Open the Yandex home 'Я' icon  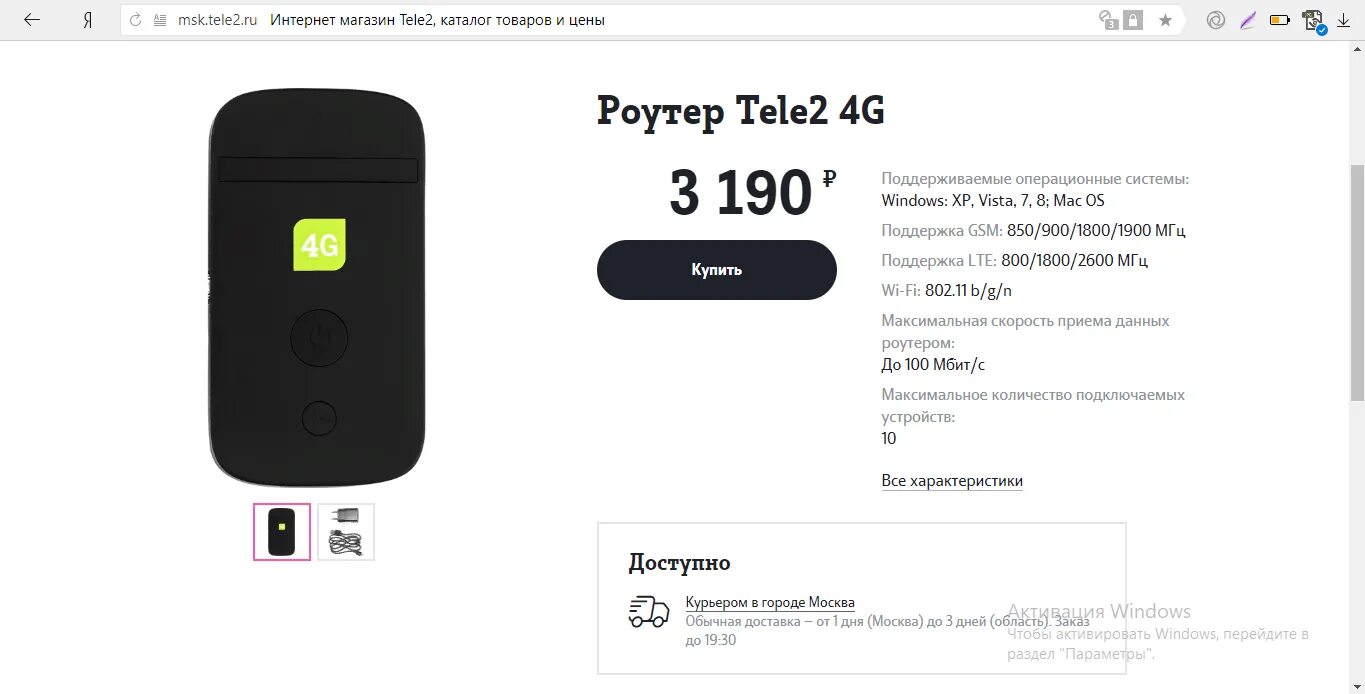[x=88, y=20]
